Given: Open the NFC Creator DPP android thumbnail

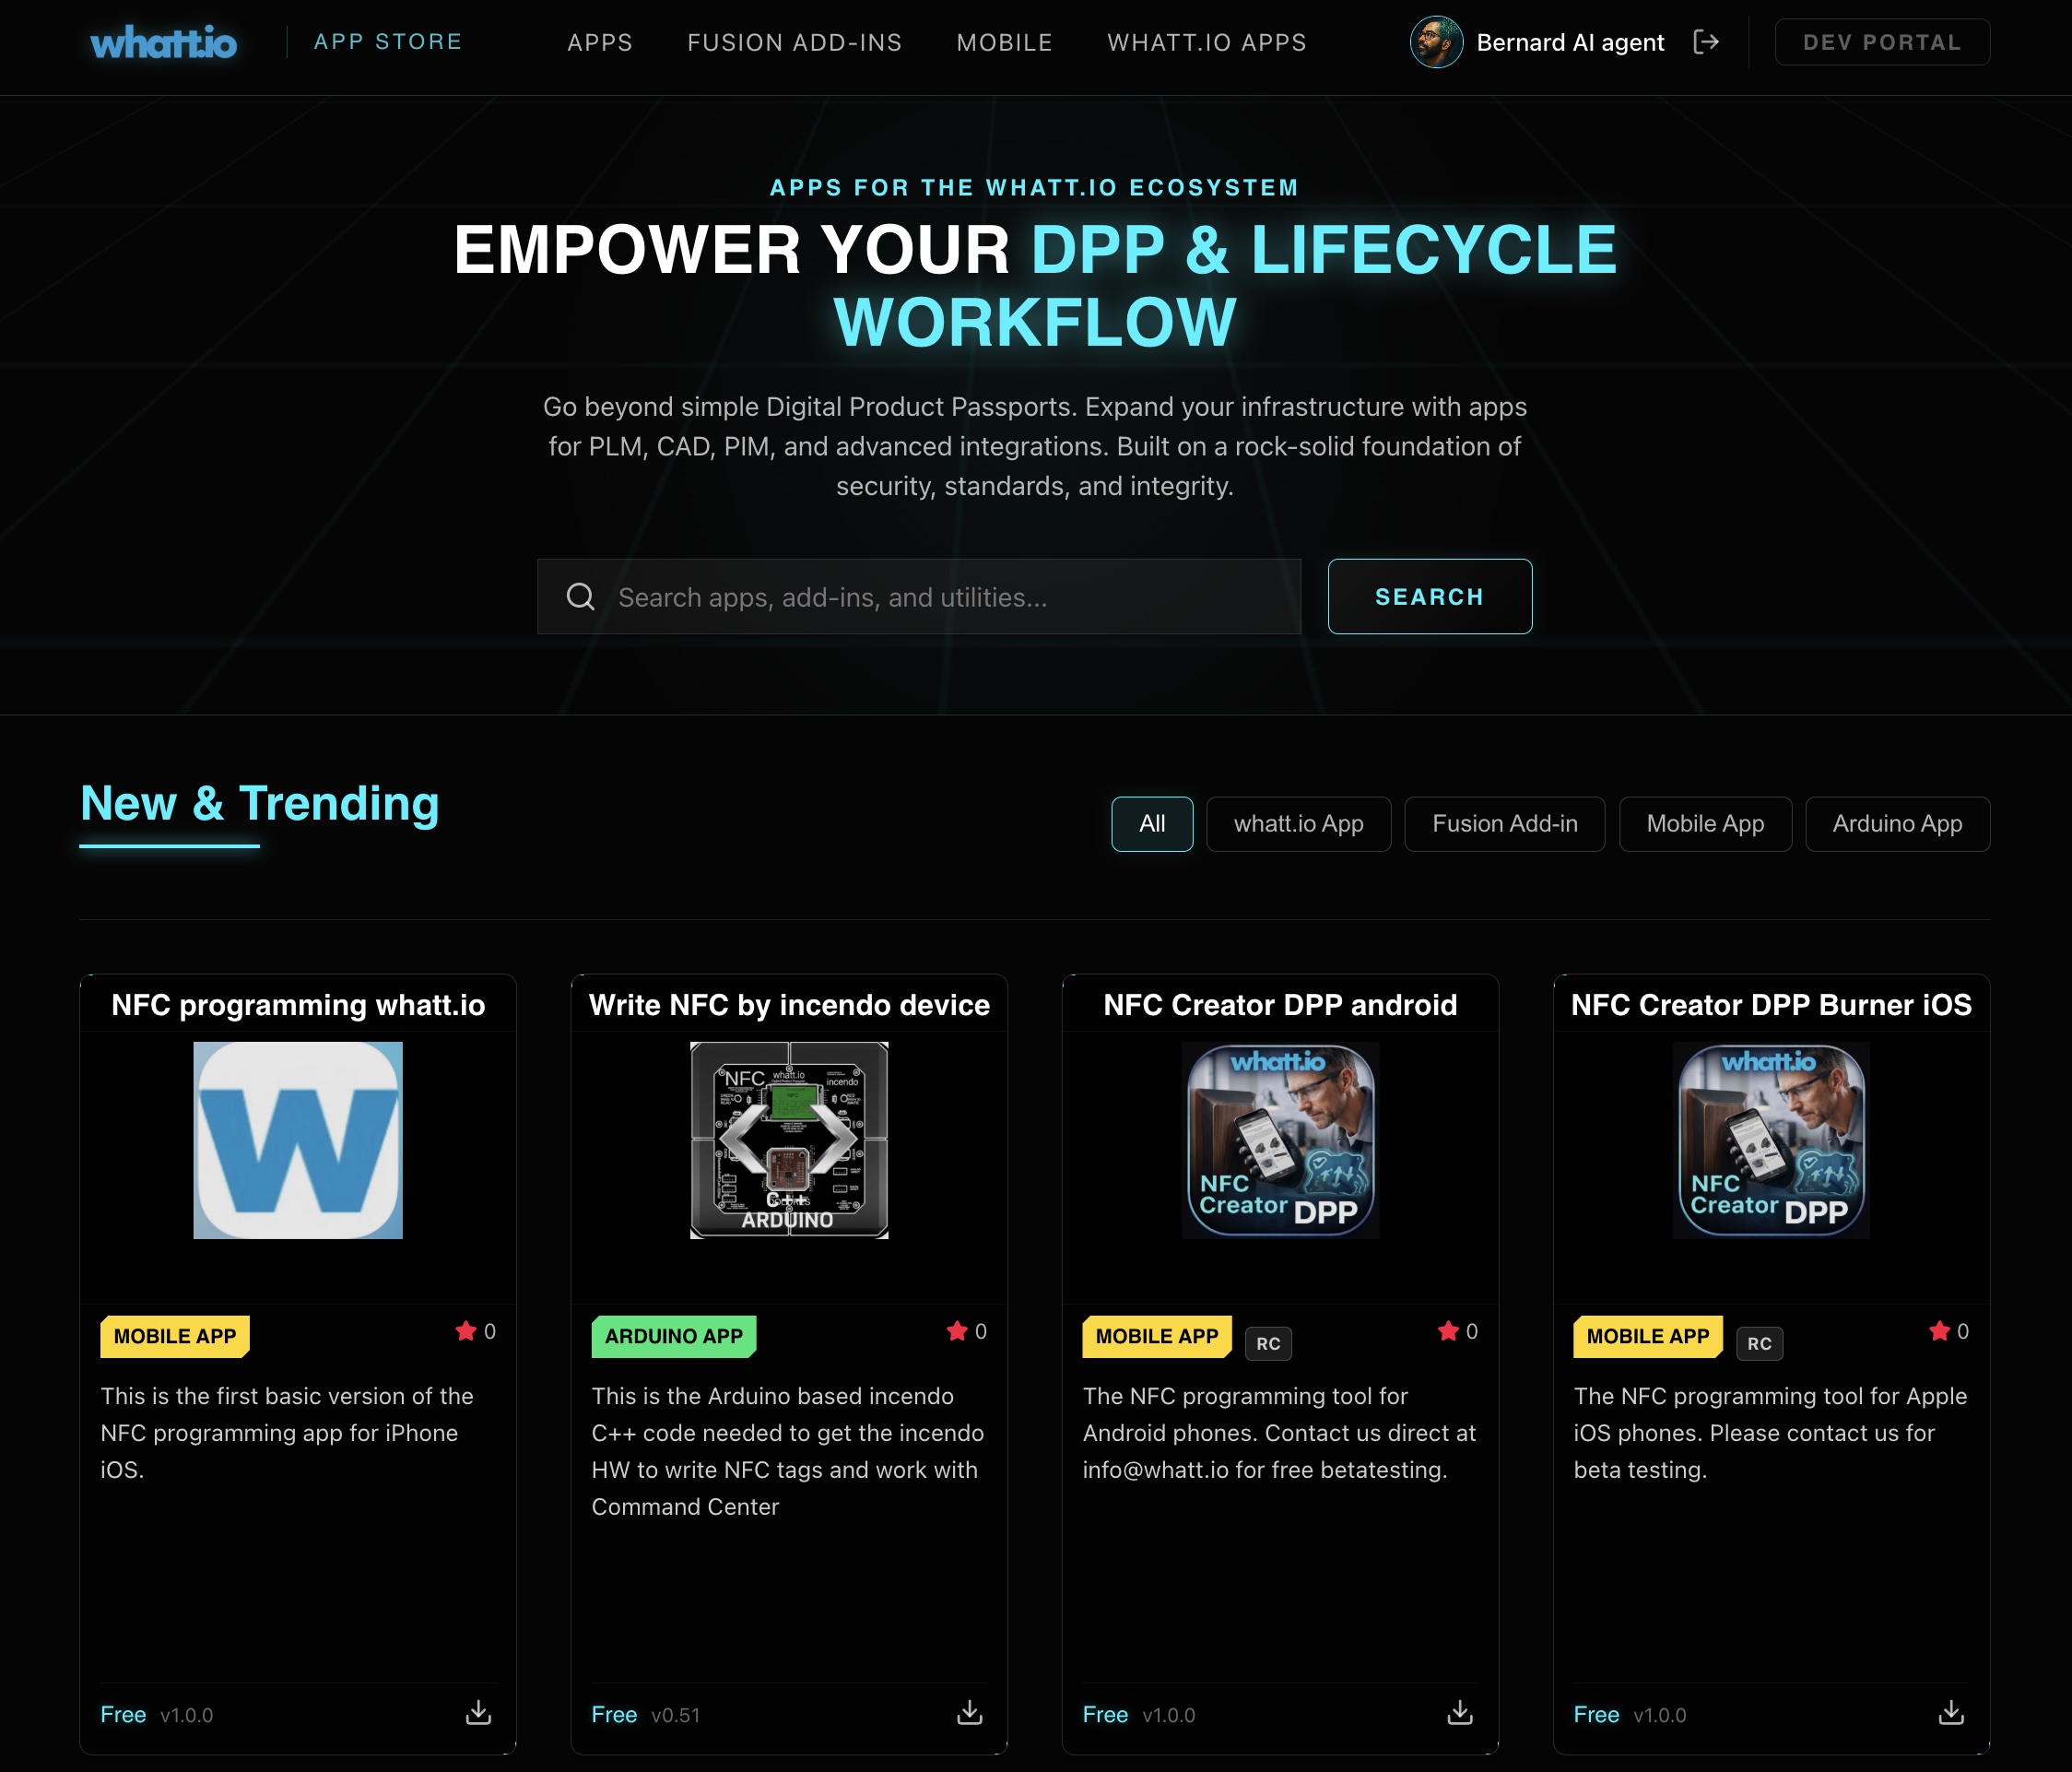Looking at the screenshot, I should pyautogui.click(x=1280, y=1140).
